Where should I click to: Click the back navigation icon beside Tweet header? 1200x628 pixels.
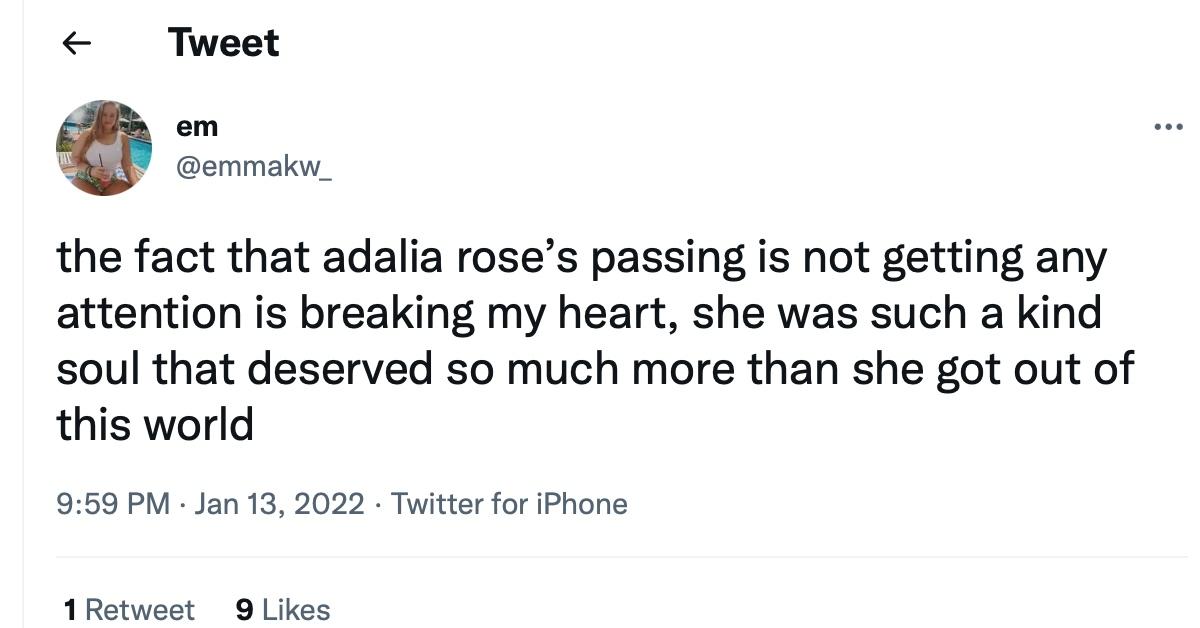coord(75,42)
